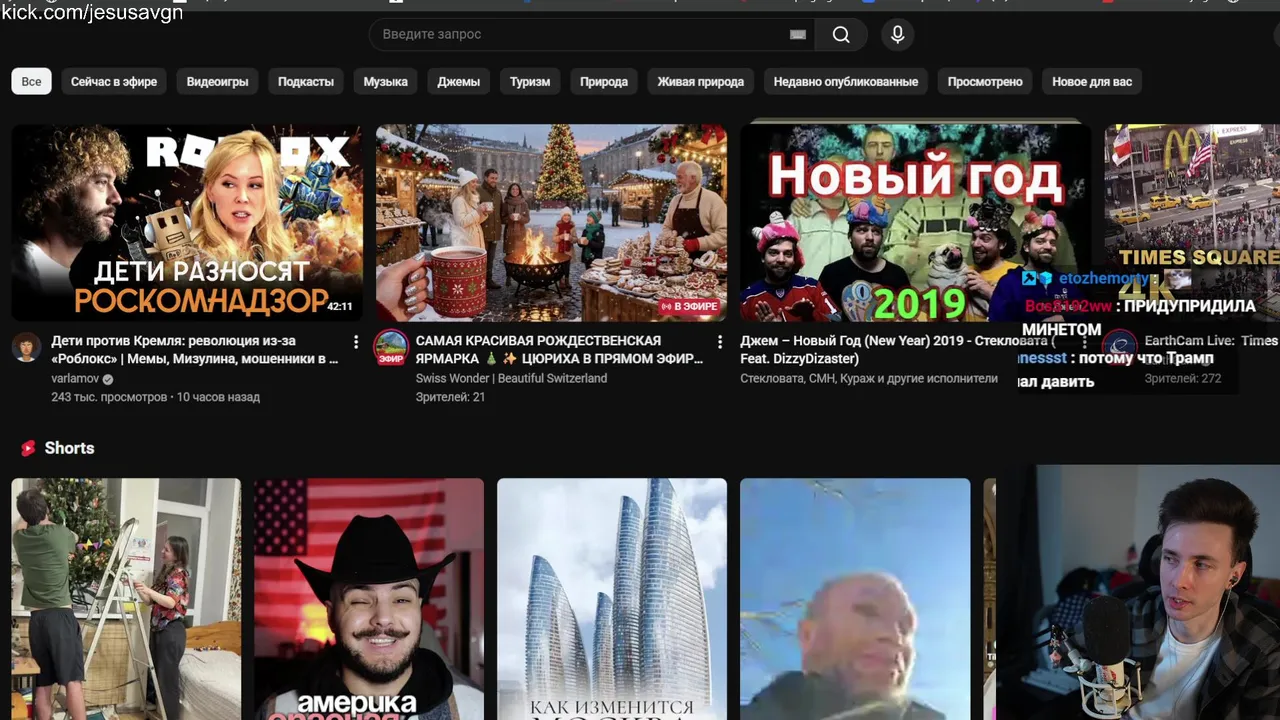Open the on-screen keyboard icon in search box
Viewport: 1280px width, 720px height.
[798, 35]
